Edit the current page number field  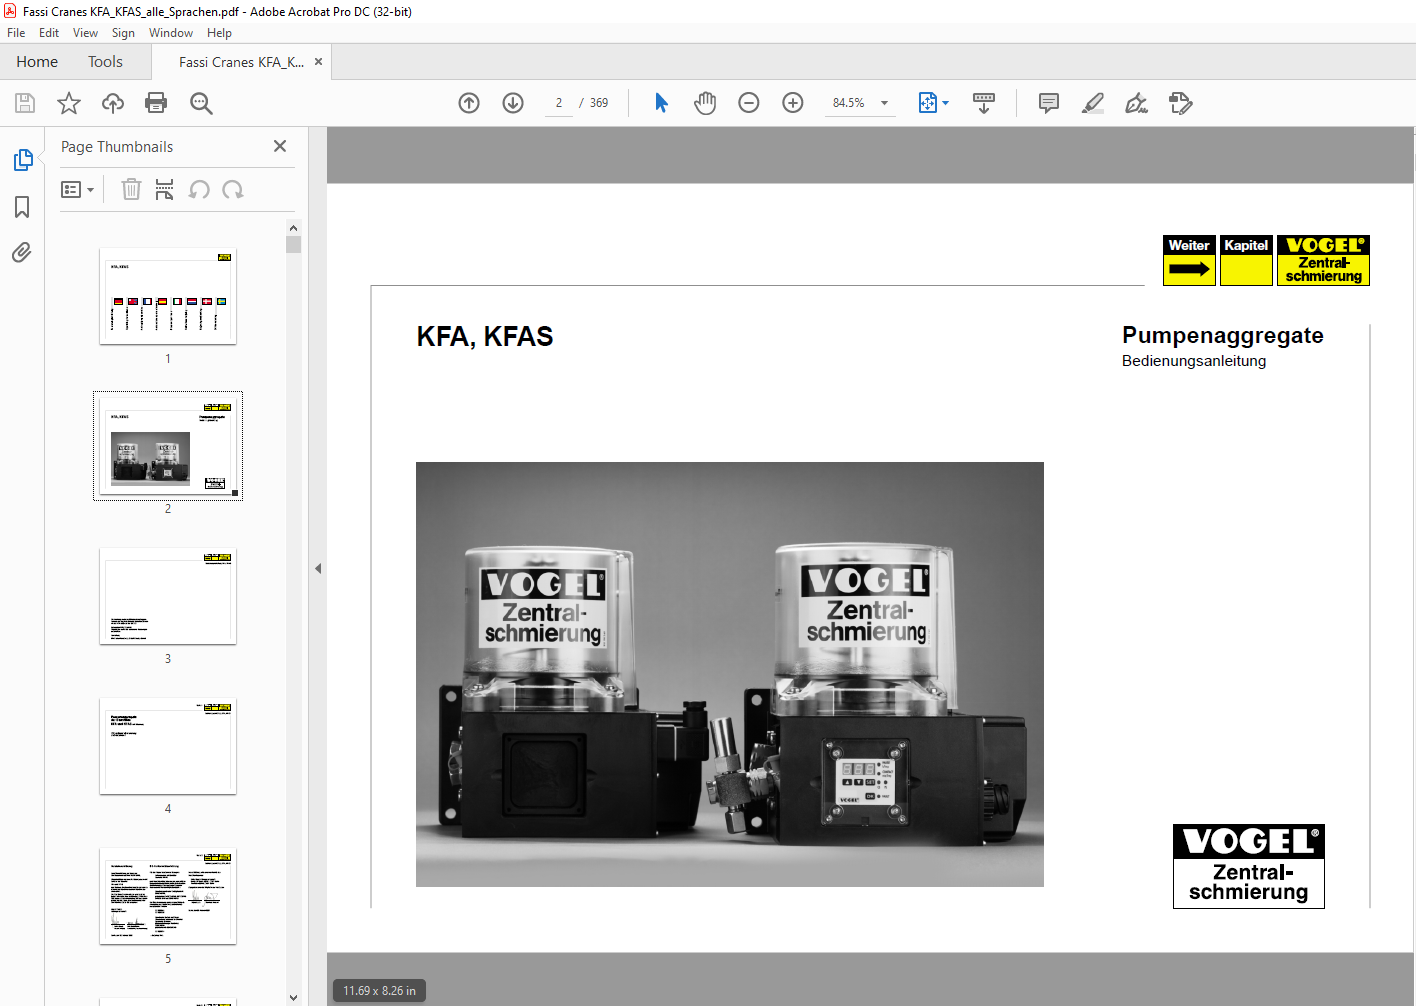[x=559, y=103]
